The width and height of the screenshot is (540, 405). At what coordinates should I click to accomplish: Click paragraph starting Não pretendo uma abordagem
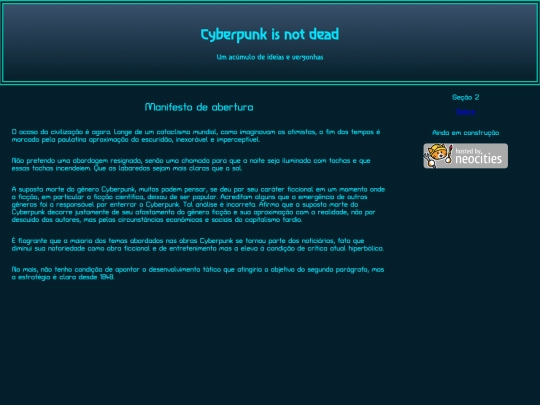pyautogui.click(x=191, y=164)
